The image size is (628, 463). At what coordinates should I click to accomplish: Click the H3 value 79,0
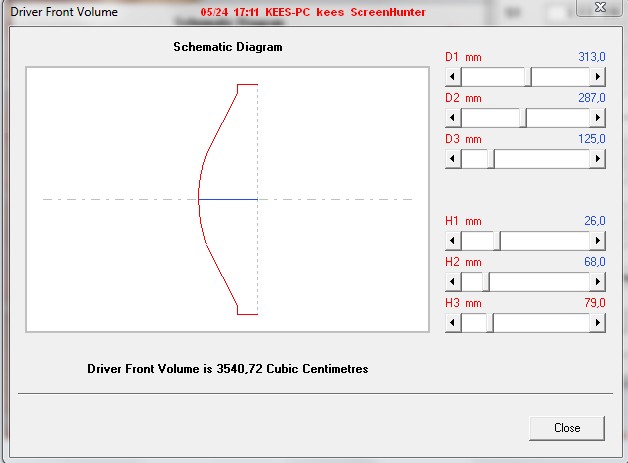594,303
